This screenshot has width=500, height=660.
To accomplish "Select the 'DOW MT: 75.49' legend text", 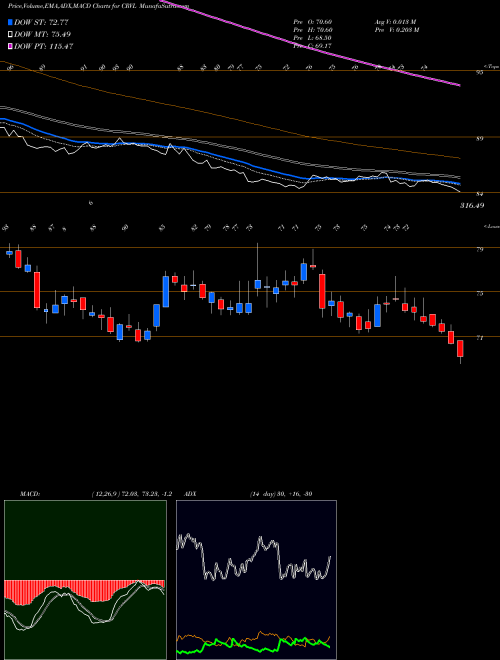I will (x=41, y=34).
